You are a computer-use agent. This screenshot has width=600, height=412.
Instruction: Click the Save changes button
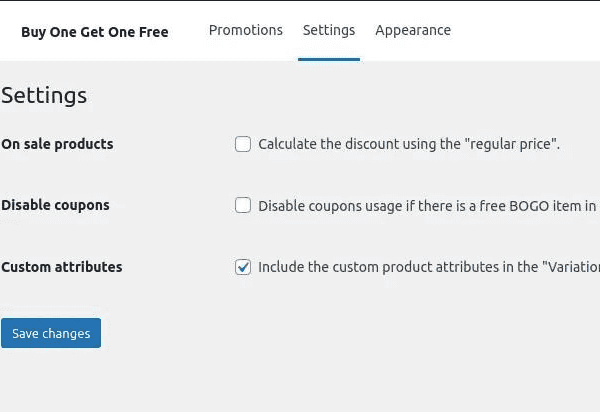coord(51,333)
